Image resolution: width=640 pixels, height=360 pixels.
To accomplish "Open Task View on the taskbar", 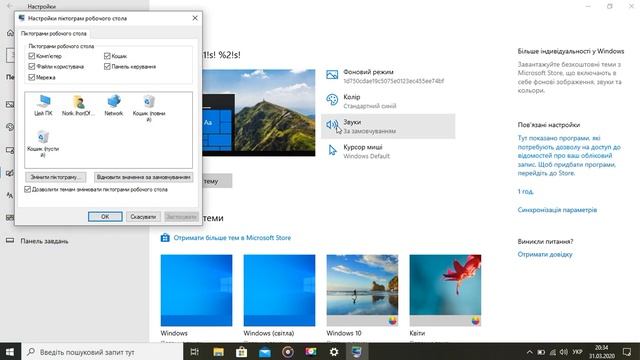I will [x=195, y=352].
